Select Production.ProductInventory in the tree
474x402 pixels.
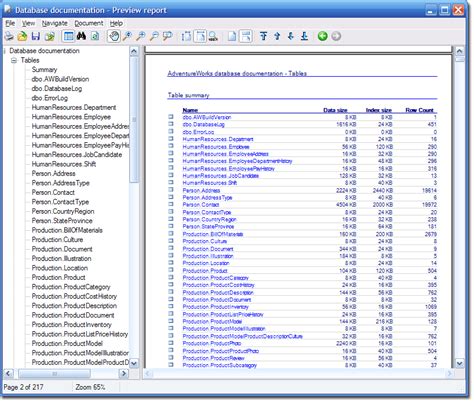tap(72, 325)
